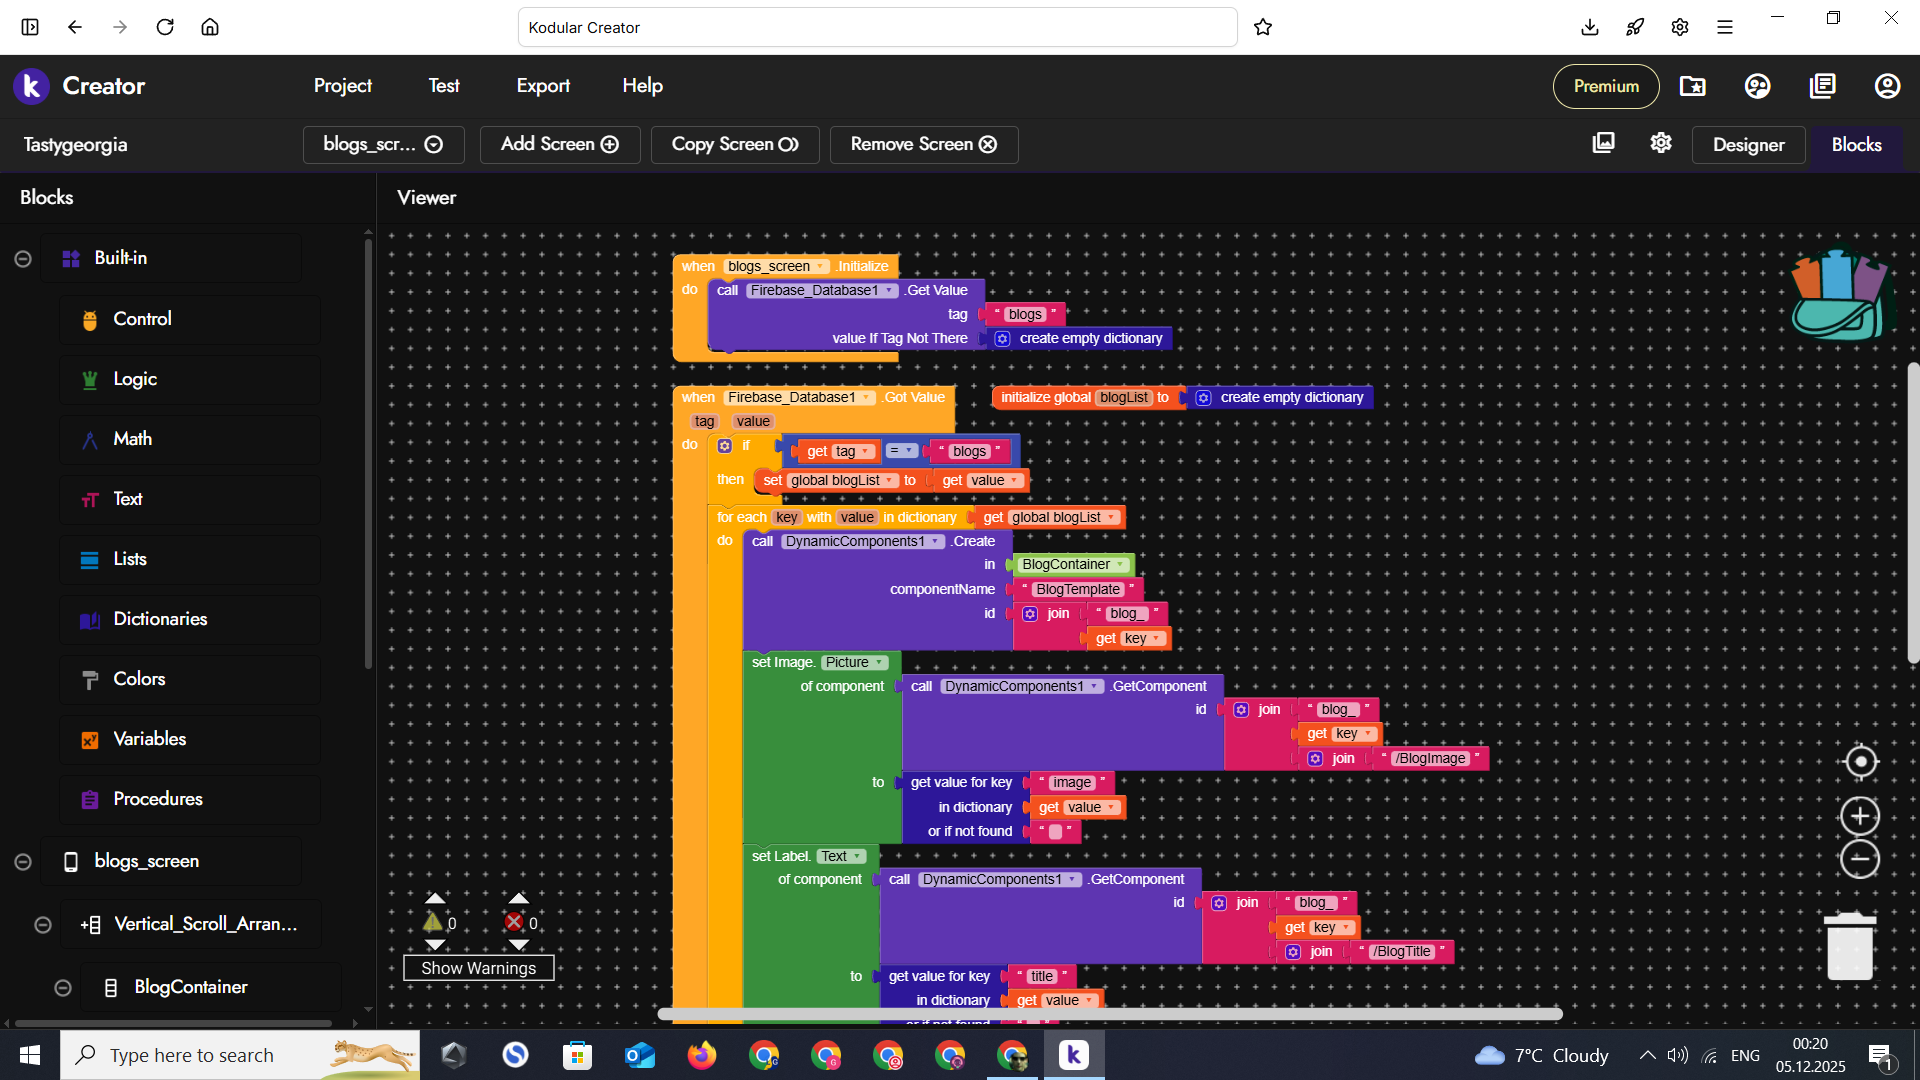Open the backpack icon in viewer
Image resolution: width=1920 pixels, height=1080 pixels.
tap(1840, 296)
